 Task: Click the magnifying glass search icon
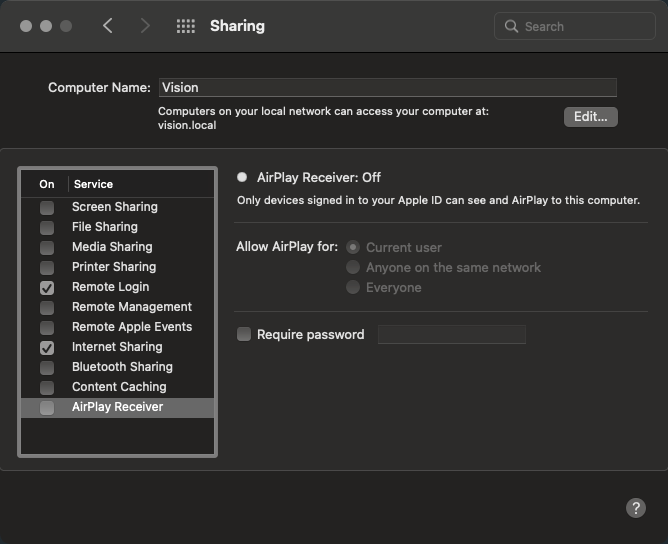coord(512,27)
